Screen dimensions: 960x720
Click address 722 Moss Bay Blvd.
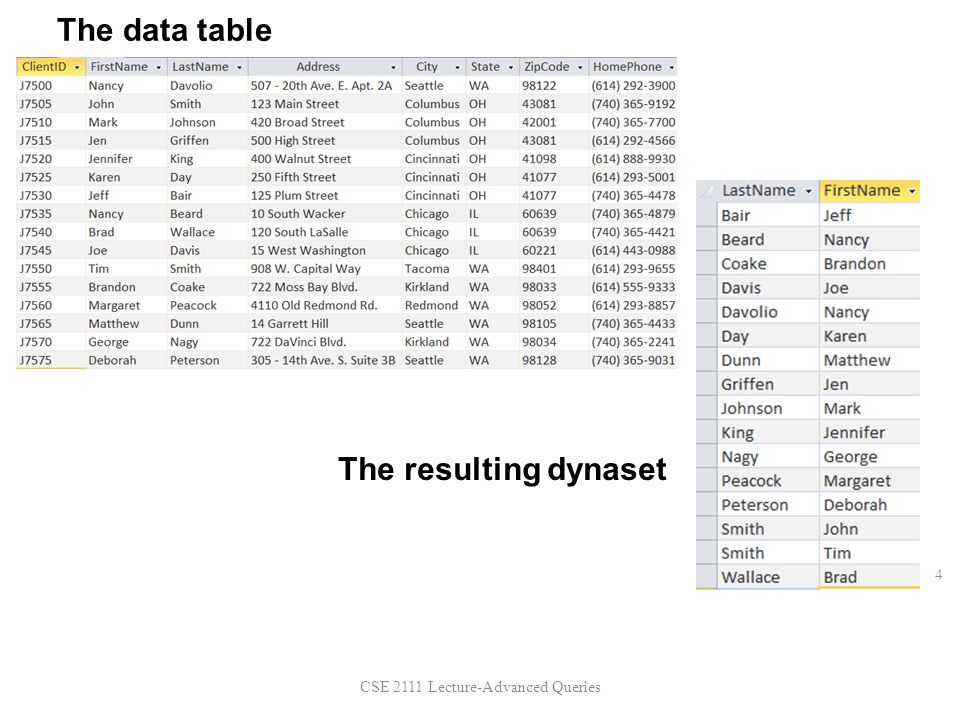click(304, 287)
